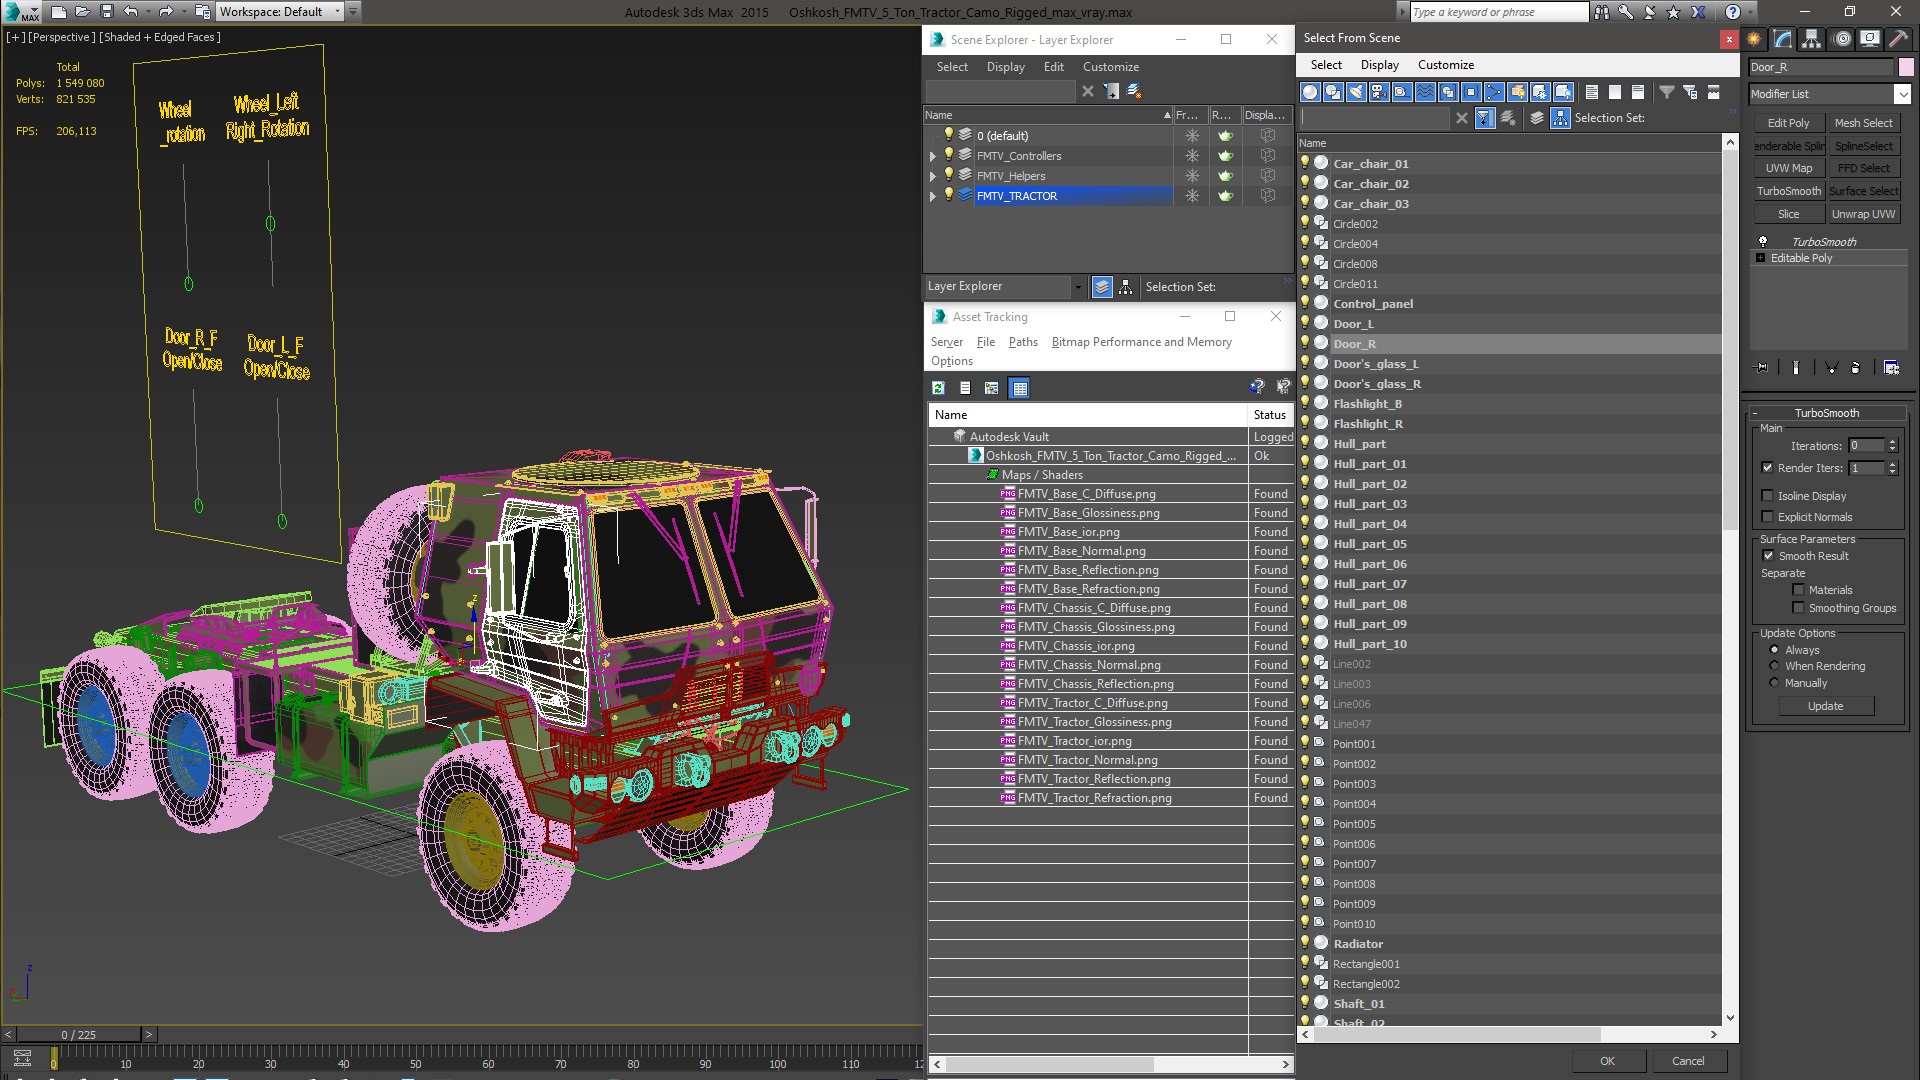Add an Unwrap UVW modifier
This screenshot has width=1920, height=1080.
pyautogui.click(x=1863, y=214)
